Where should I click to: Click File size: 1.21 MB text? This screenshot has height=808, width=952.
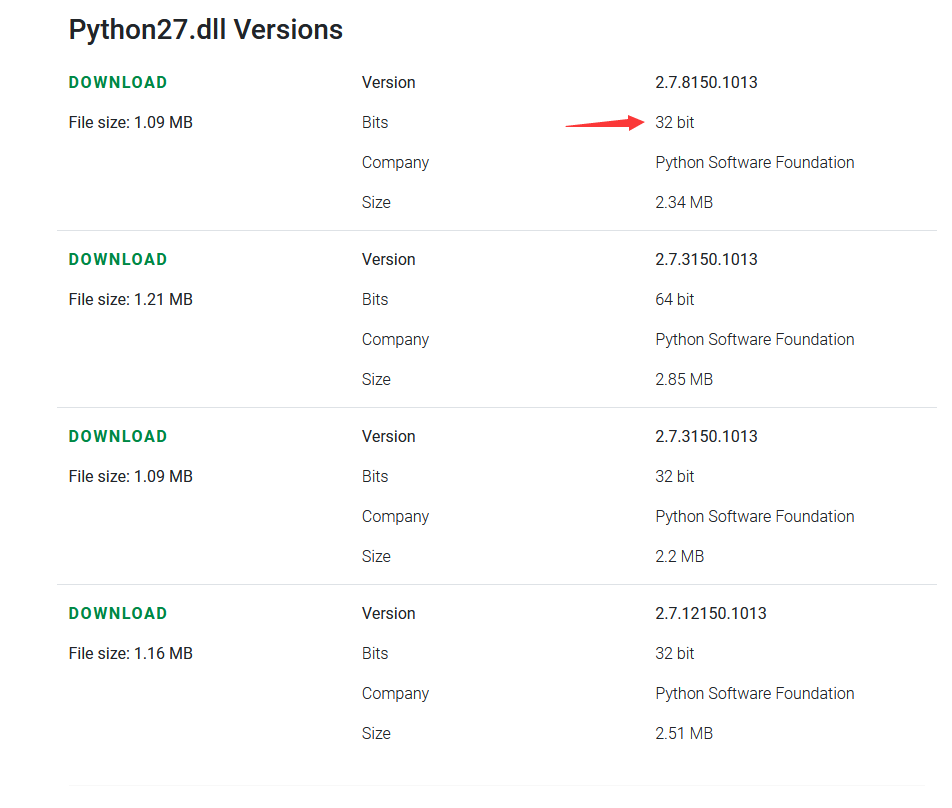[130, 299]
